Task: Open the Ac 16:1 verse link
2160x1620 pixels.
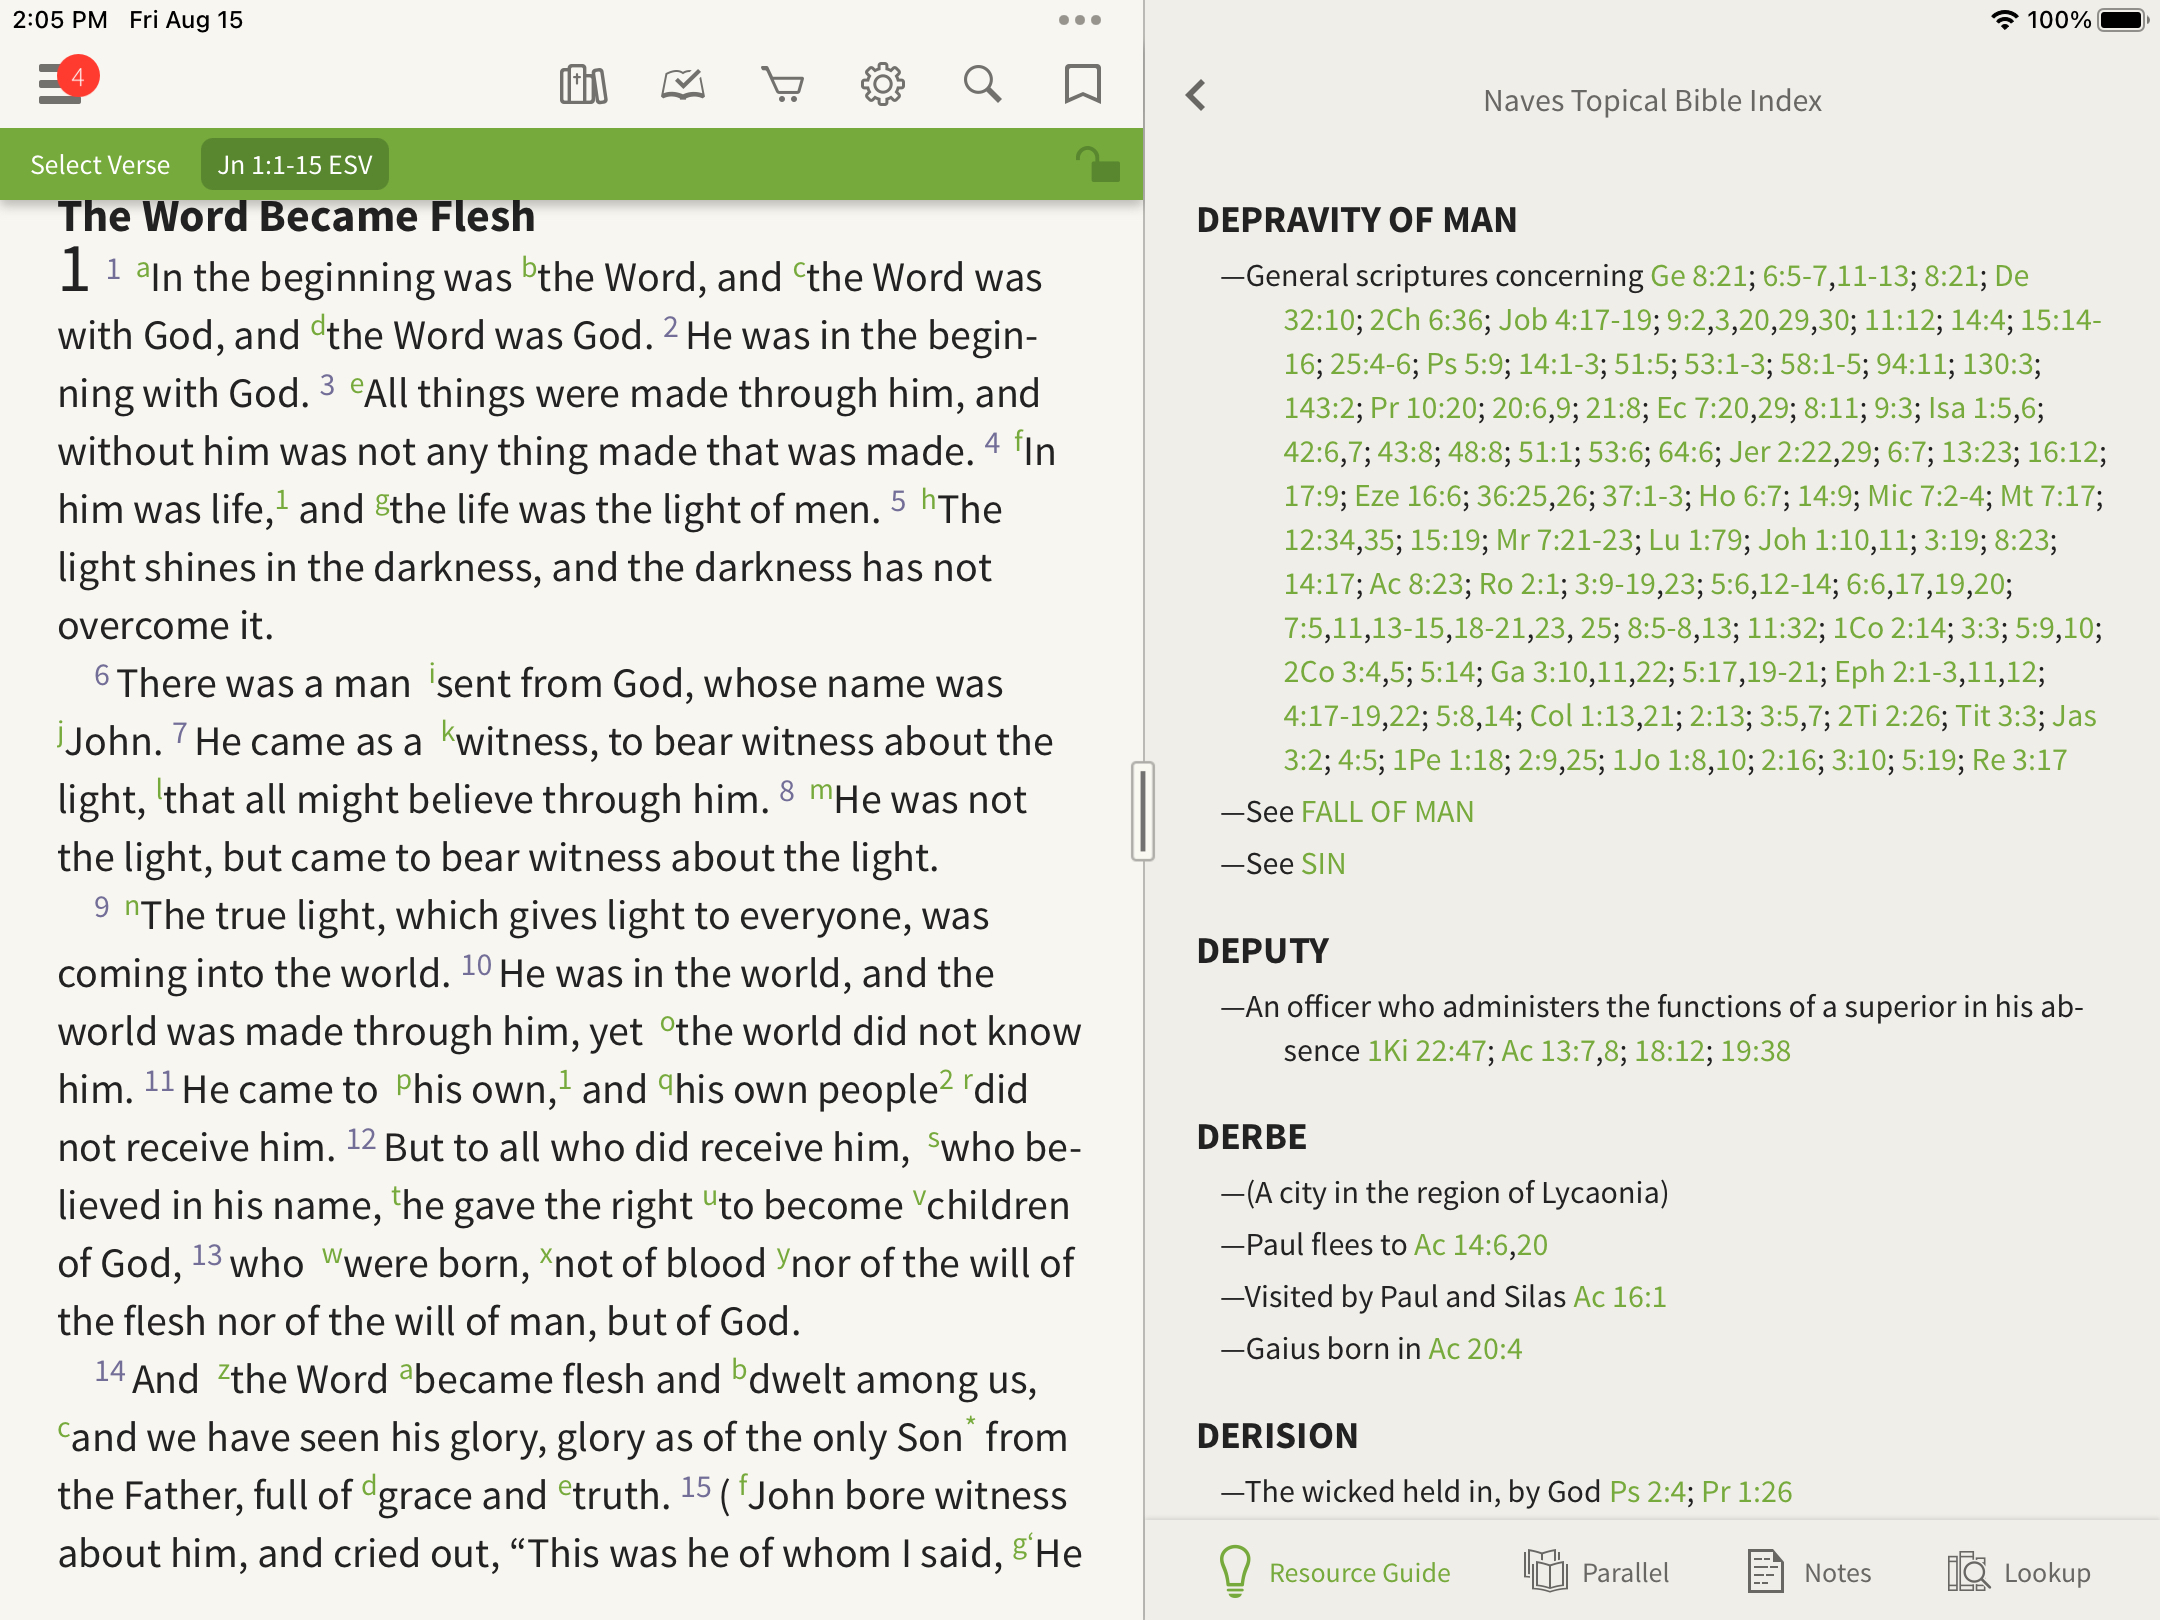Action: click(x=1619, y=1297)
